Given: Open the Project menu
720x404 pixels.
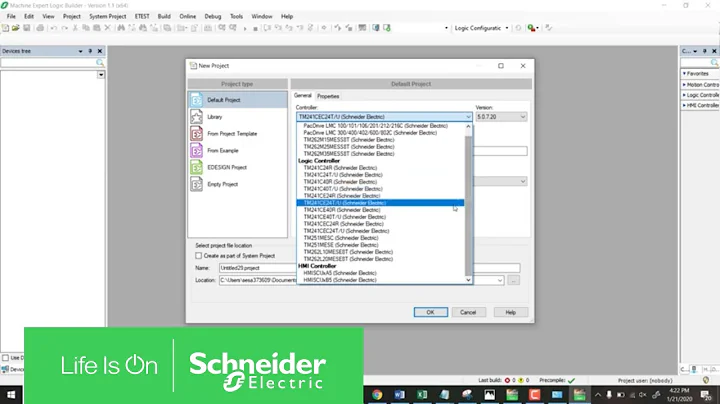Looking at the screenshot, I should coord(72,16).
